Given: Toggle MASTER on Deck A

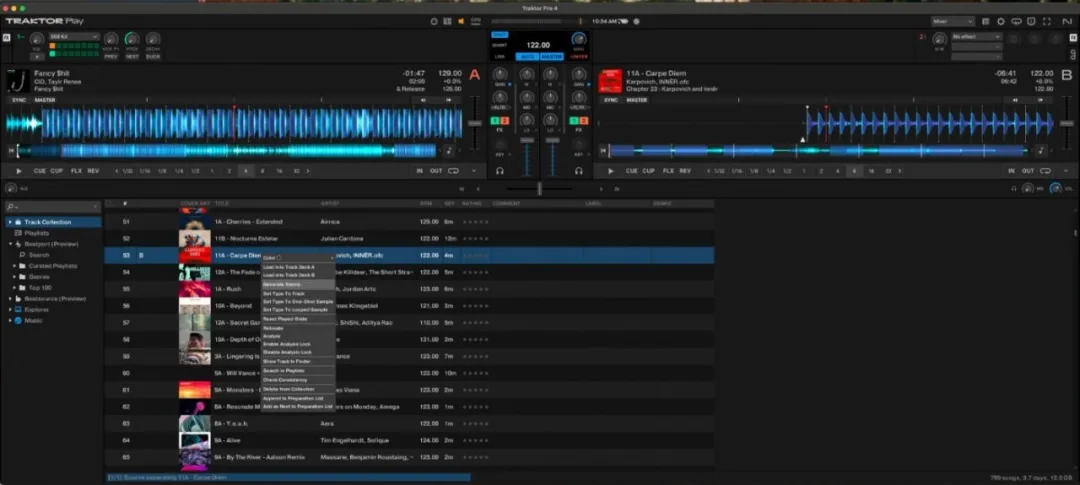Looking at the screenshot, I should [45, 100].
